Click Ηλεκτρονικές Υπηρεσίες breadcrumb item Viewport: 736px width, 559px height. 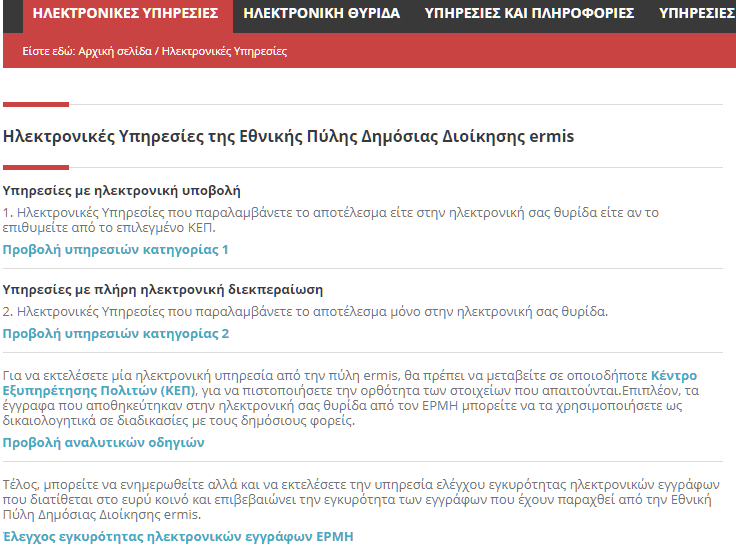(x=224, y=51)
